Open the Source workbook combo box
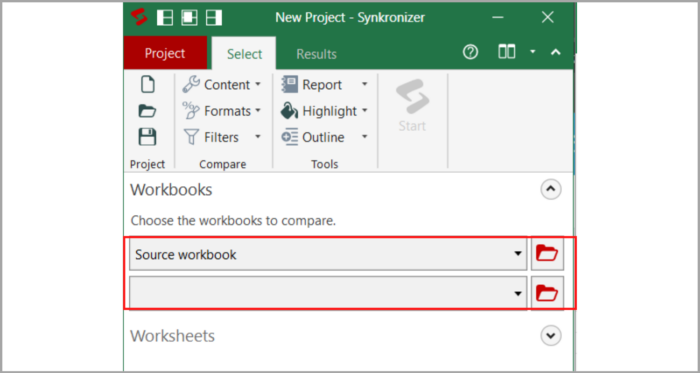Image resolution: width=700 pixels, height=373 pixels. pyautogui.click(x=328, y=254)
